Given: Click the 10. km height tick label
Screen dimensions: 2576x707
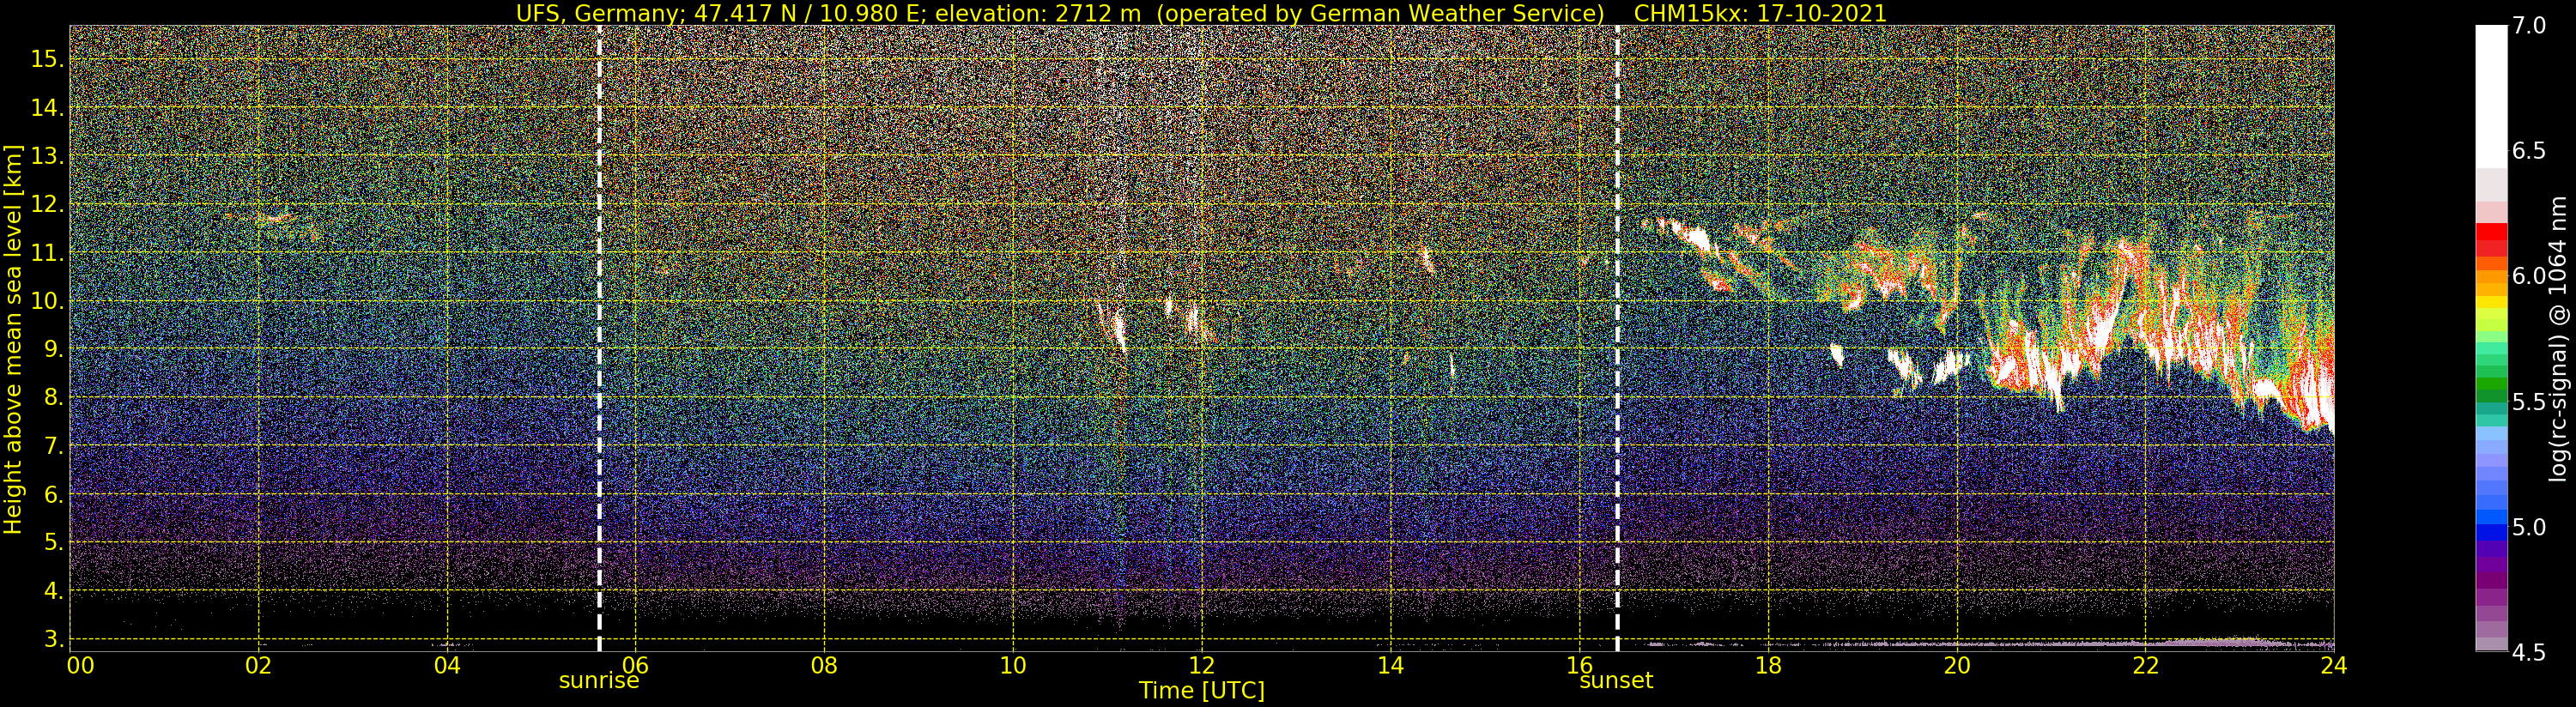Looking at the screenshot, I should click(48, 301).
